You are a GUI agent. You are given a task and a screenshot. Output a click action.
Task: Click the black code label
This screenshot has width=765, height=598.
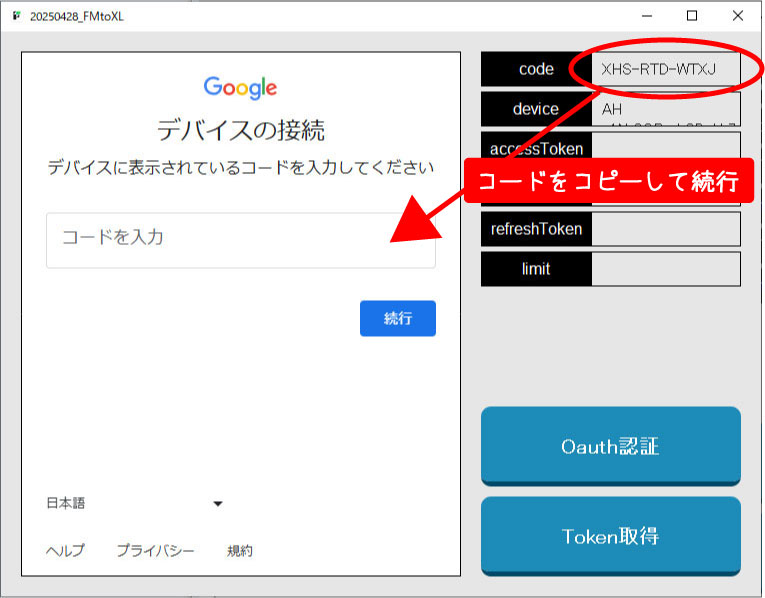tap(536, 69)
